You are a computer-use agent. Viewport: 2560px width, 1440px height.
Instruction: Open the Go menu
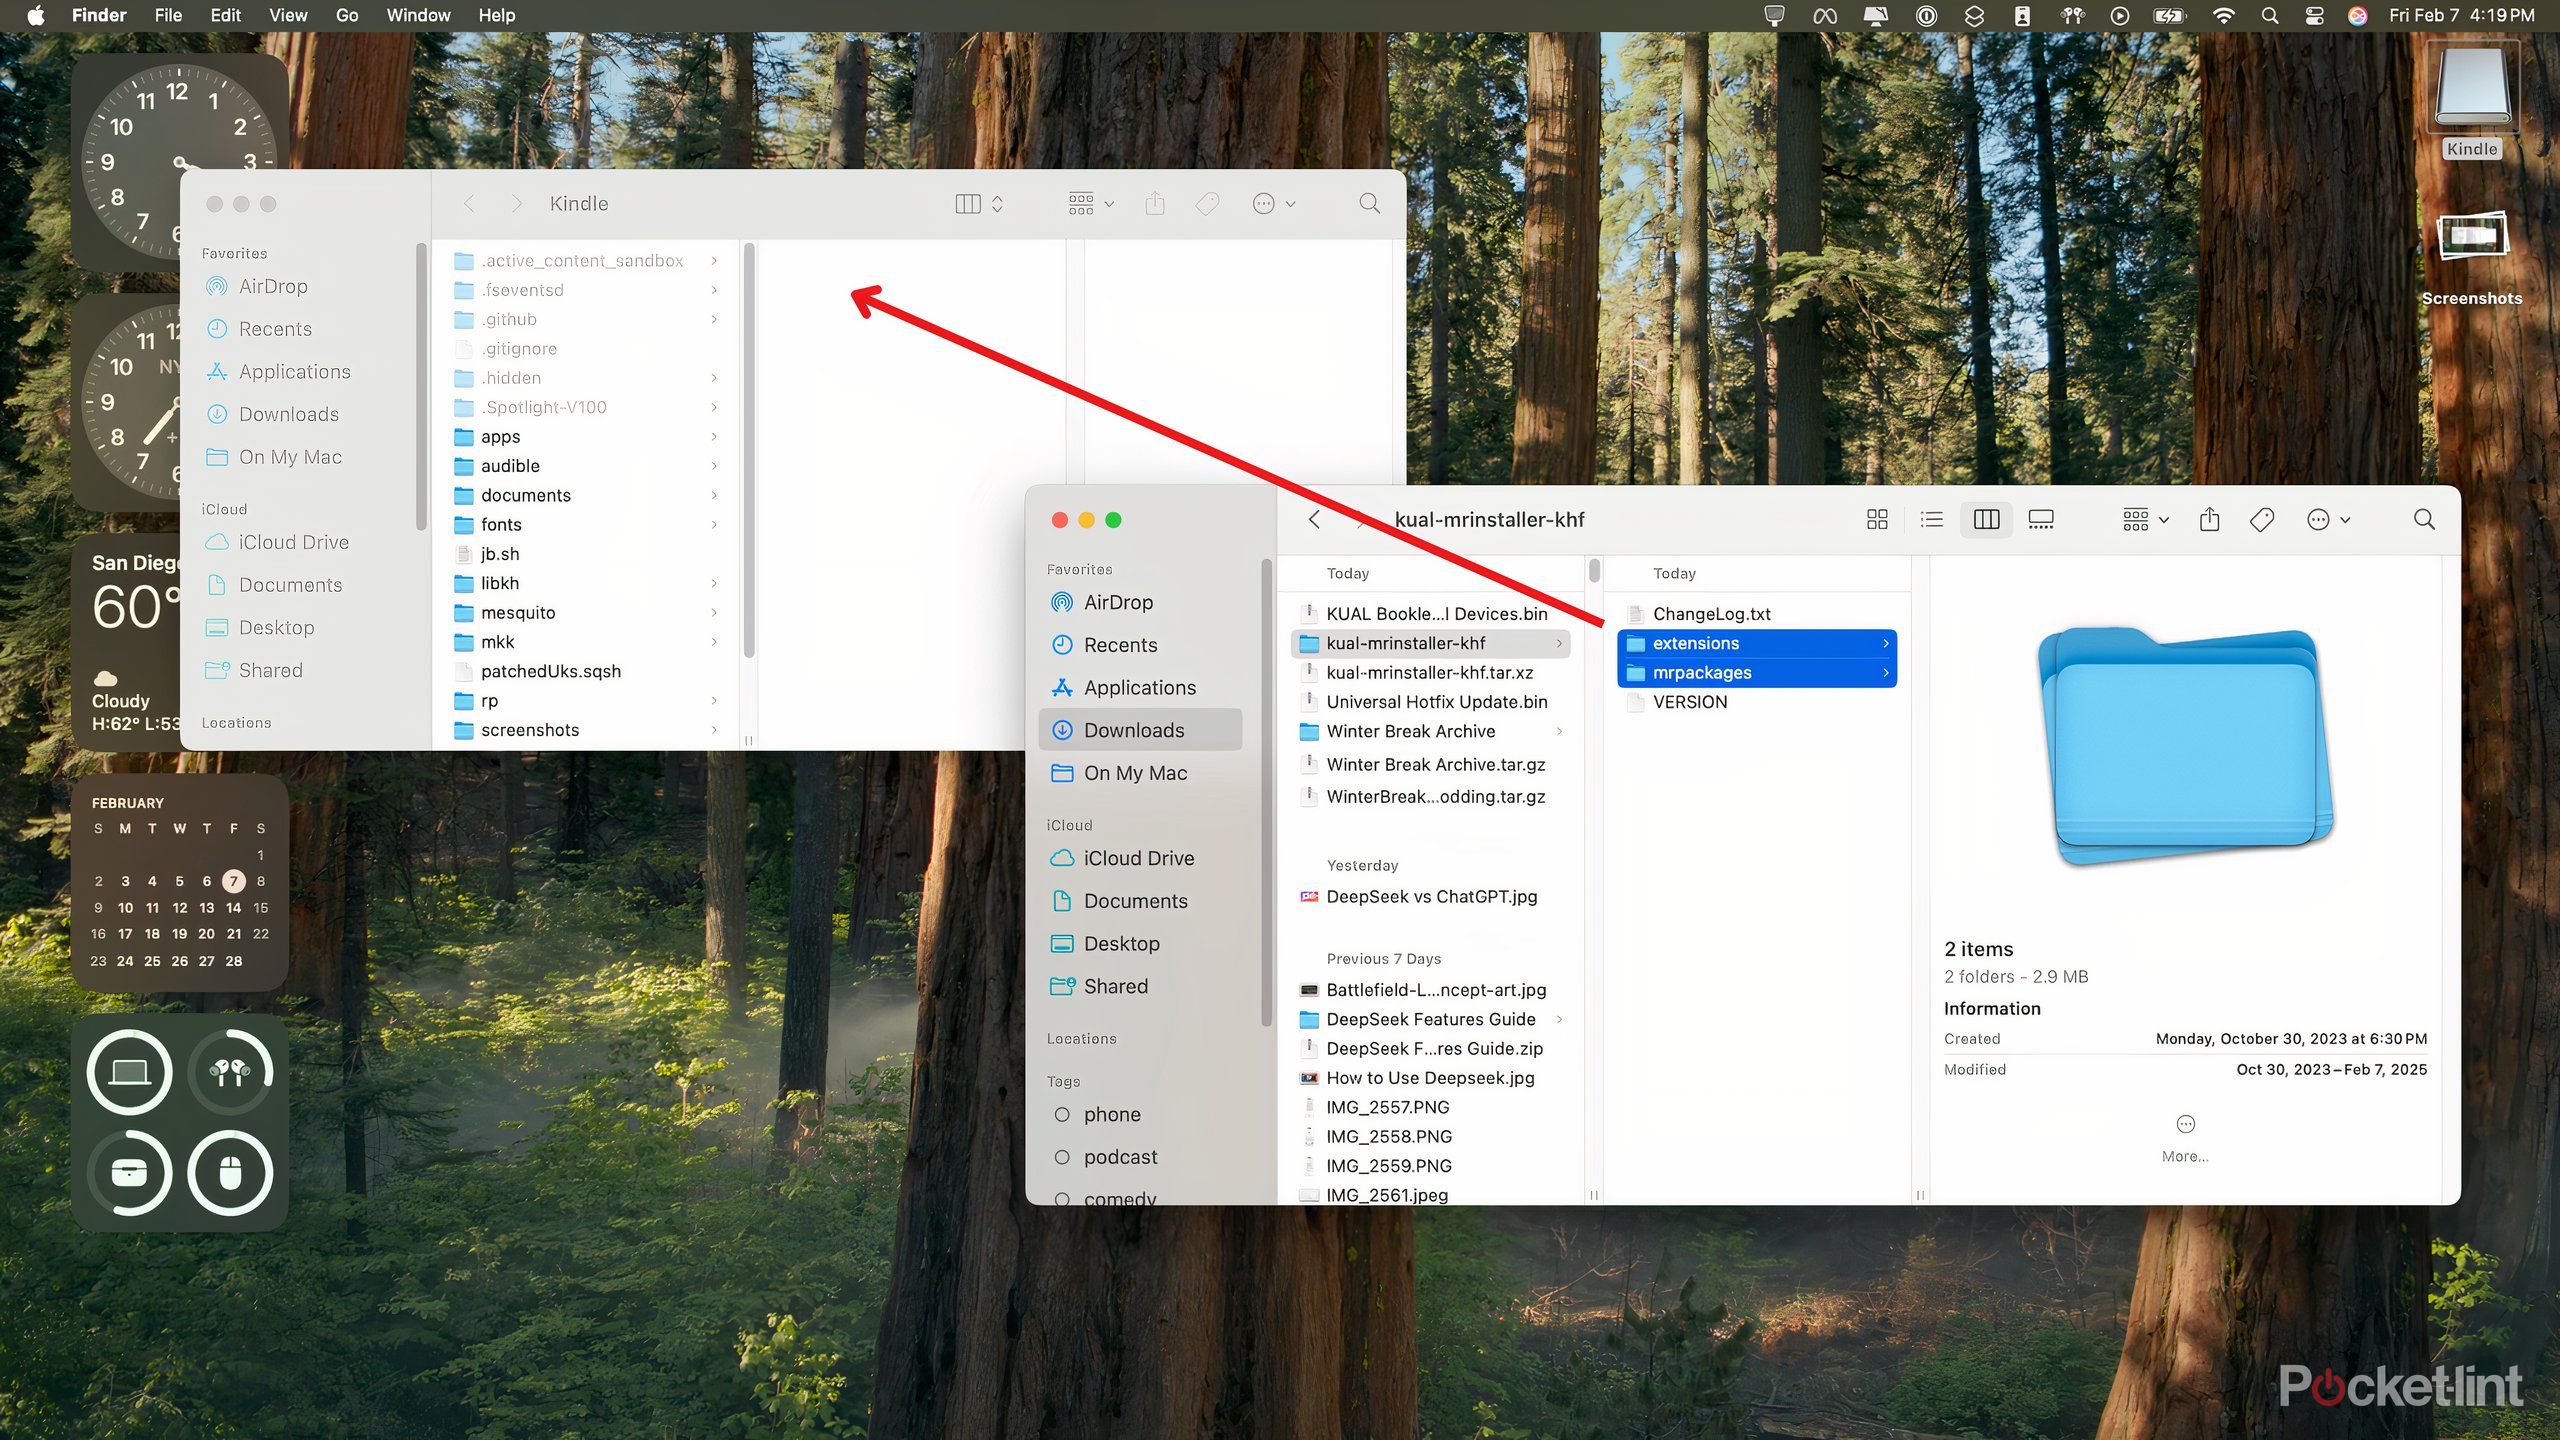(346, 15)
